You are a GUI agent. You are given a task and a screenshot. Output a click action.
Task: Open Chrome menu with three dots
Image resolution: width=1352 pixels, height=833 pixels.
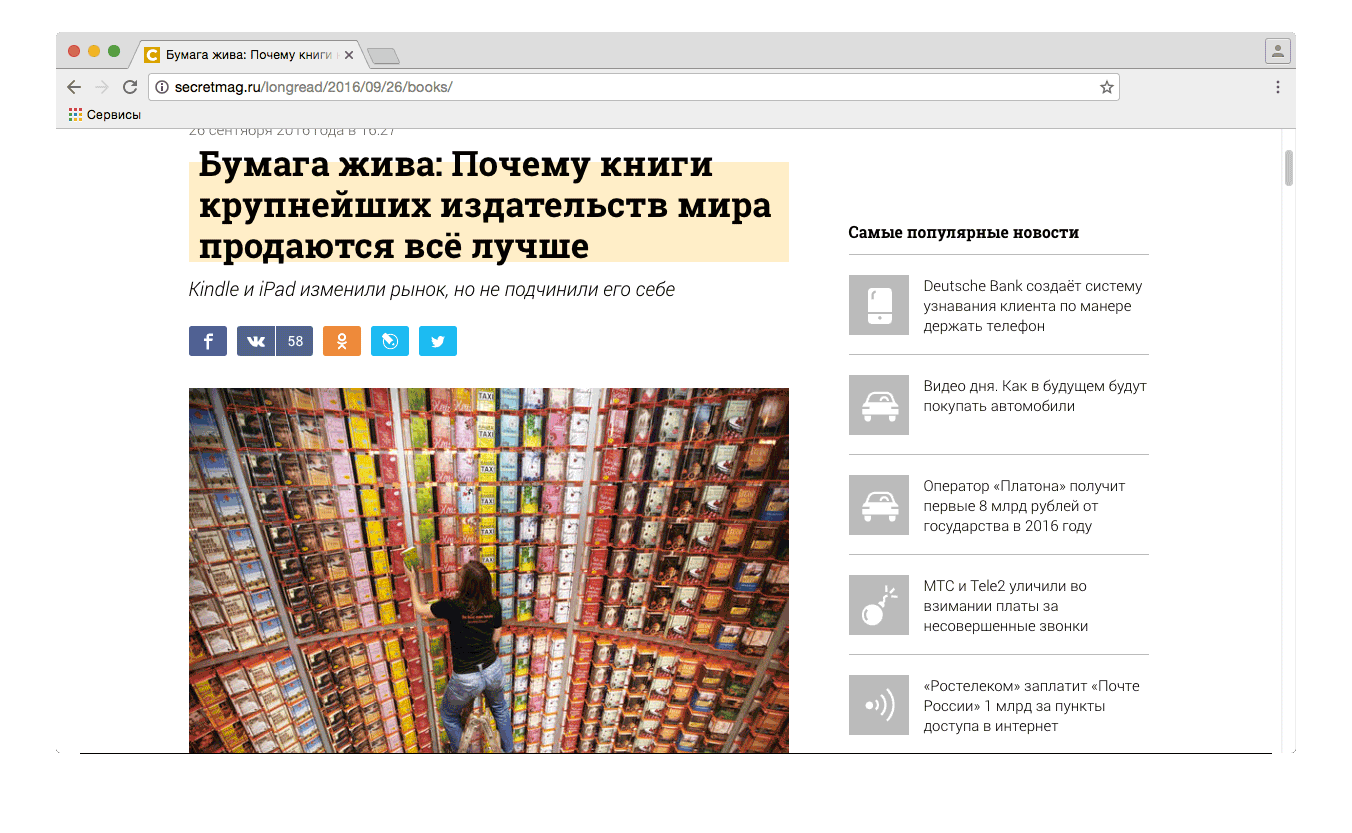tap(1277, 87)
